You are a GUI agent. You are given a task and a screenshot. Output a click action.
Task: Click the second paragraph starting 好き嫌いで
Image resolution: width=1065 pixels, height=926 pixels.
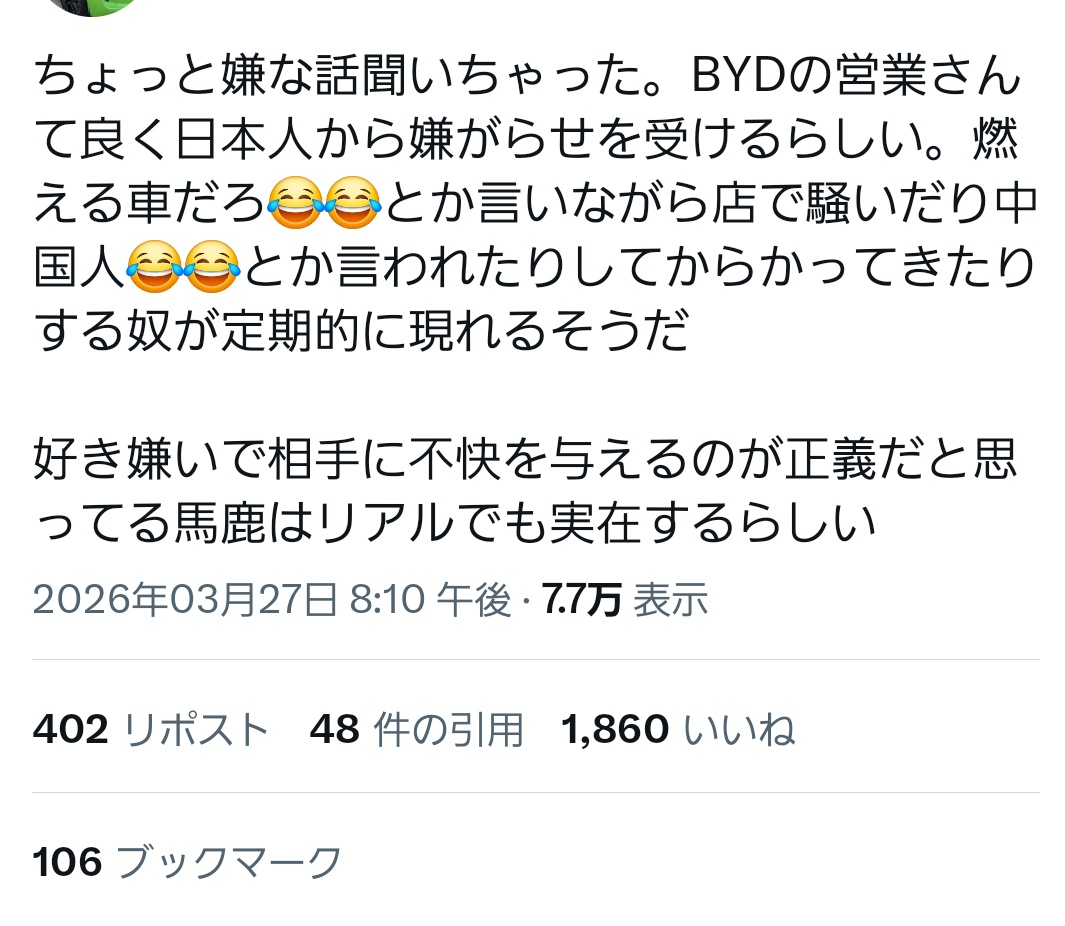click(x=524, y=491)
